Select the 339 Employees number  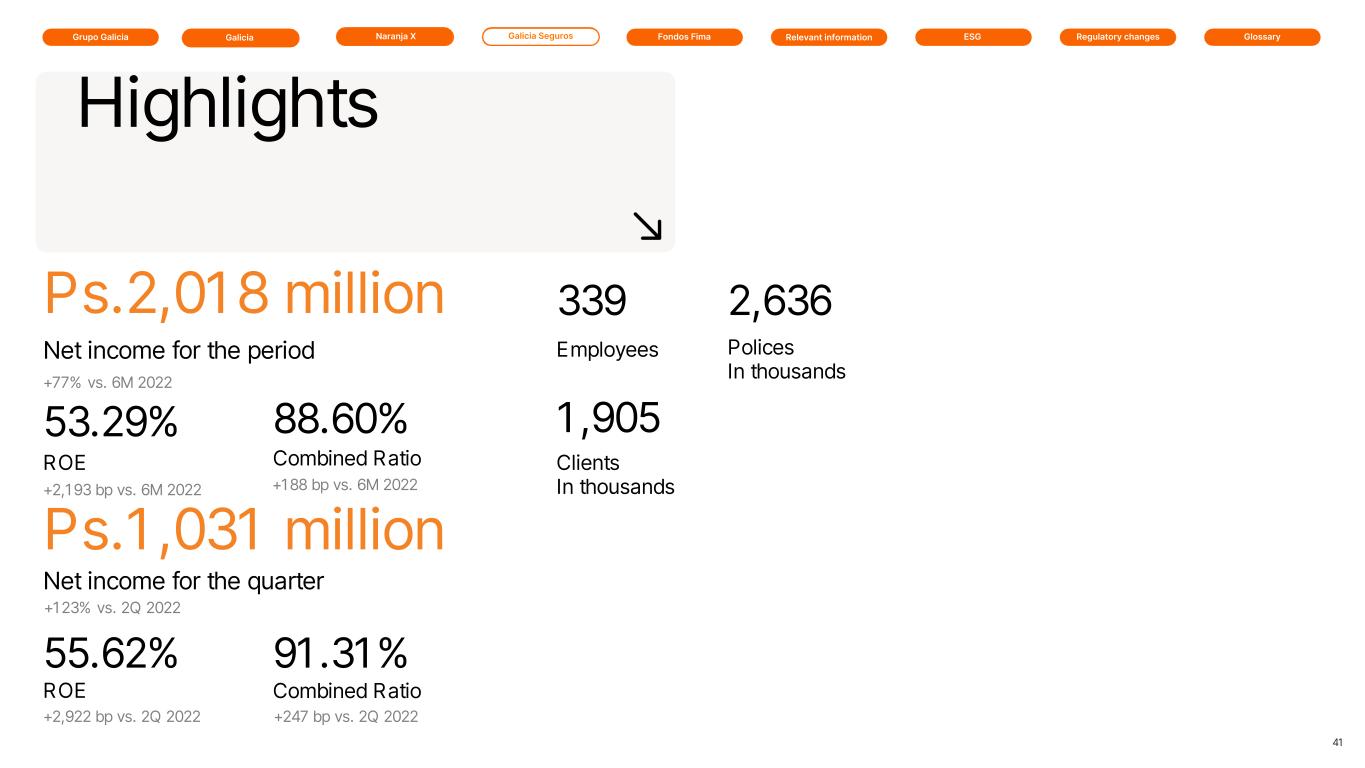click(591, 301)
